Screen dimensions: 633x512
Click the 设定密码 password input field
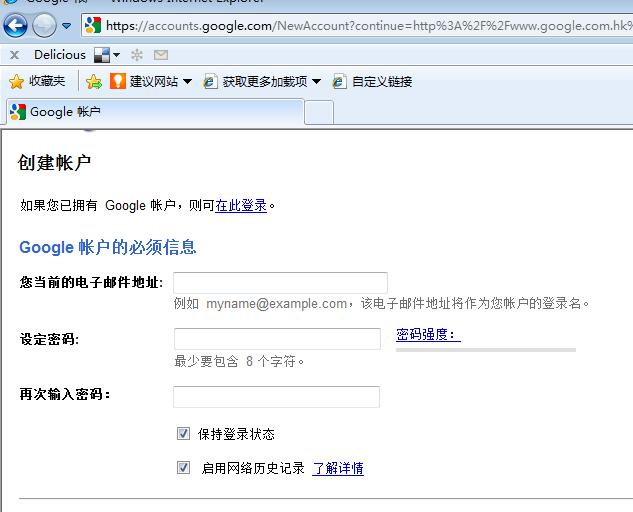click(277, 339)
